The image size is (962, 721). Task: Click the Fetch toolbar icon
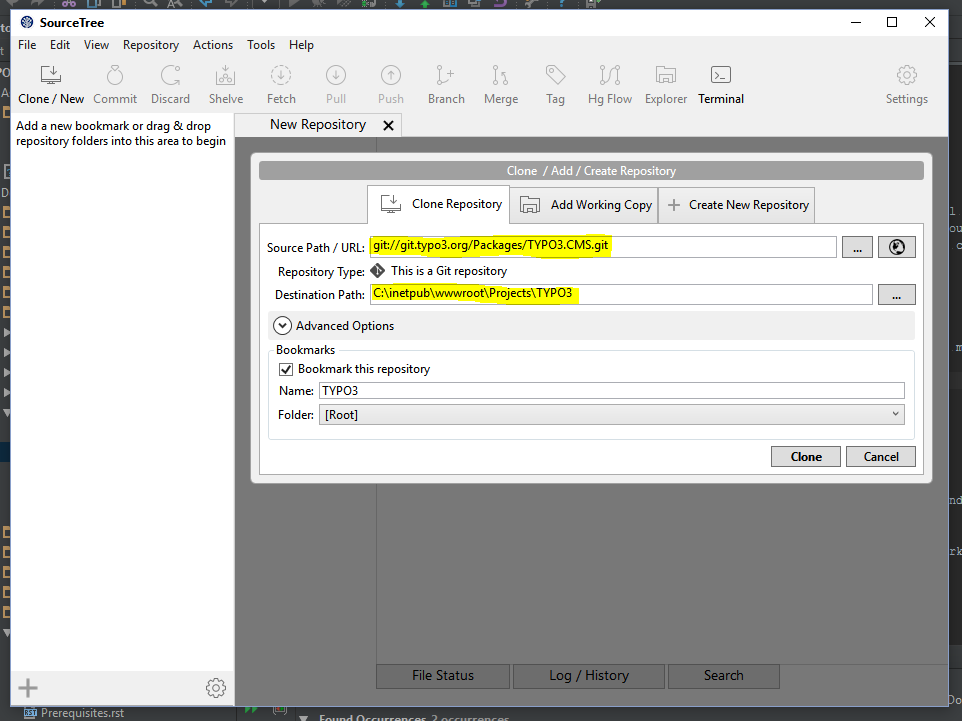pyautogui.click(x=281, y=75)
